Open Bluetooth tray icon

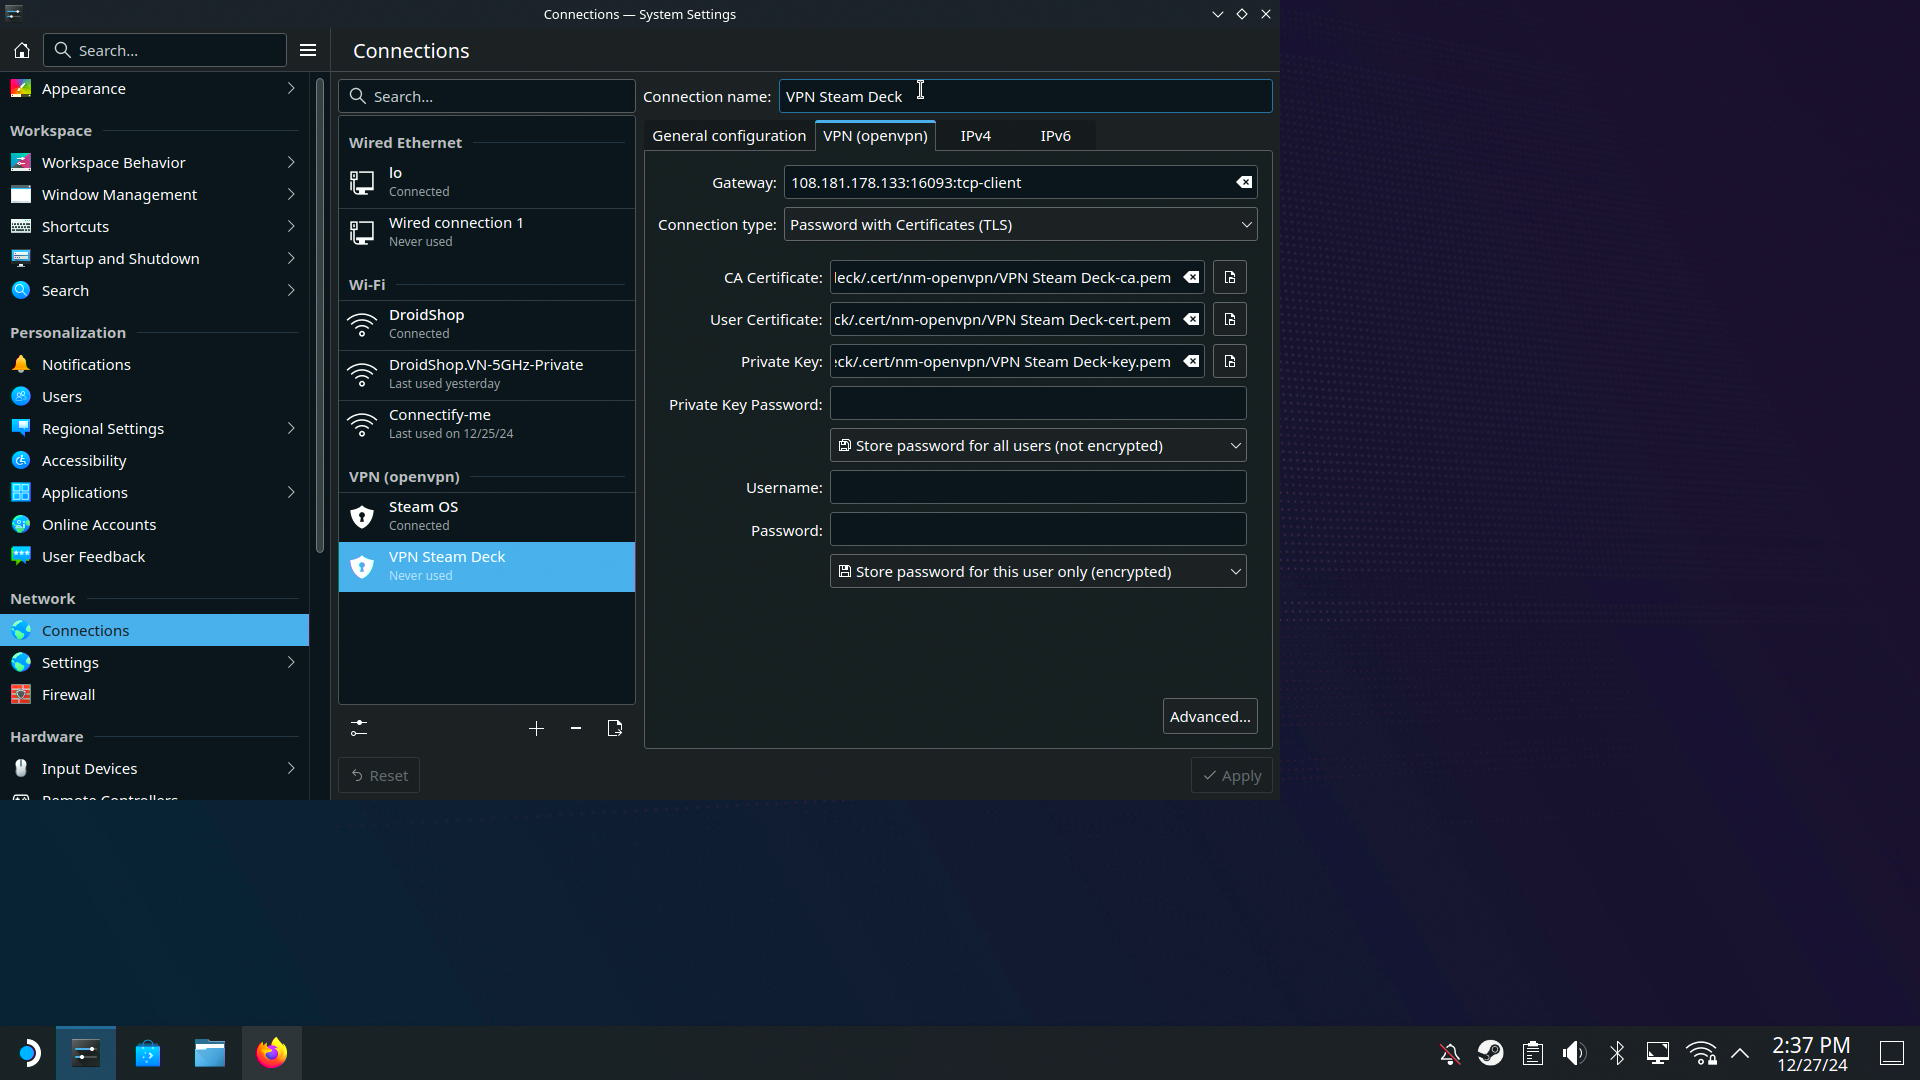point(1616,1053)
